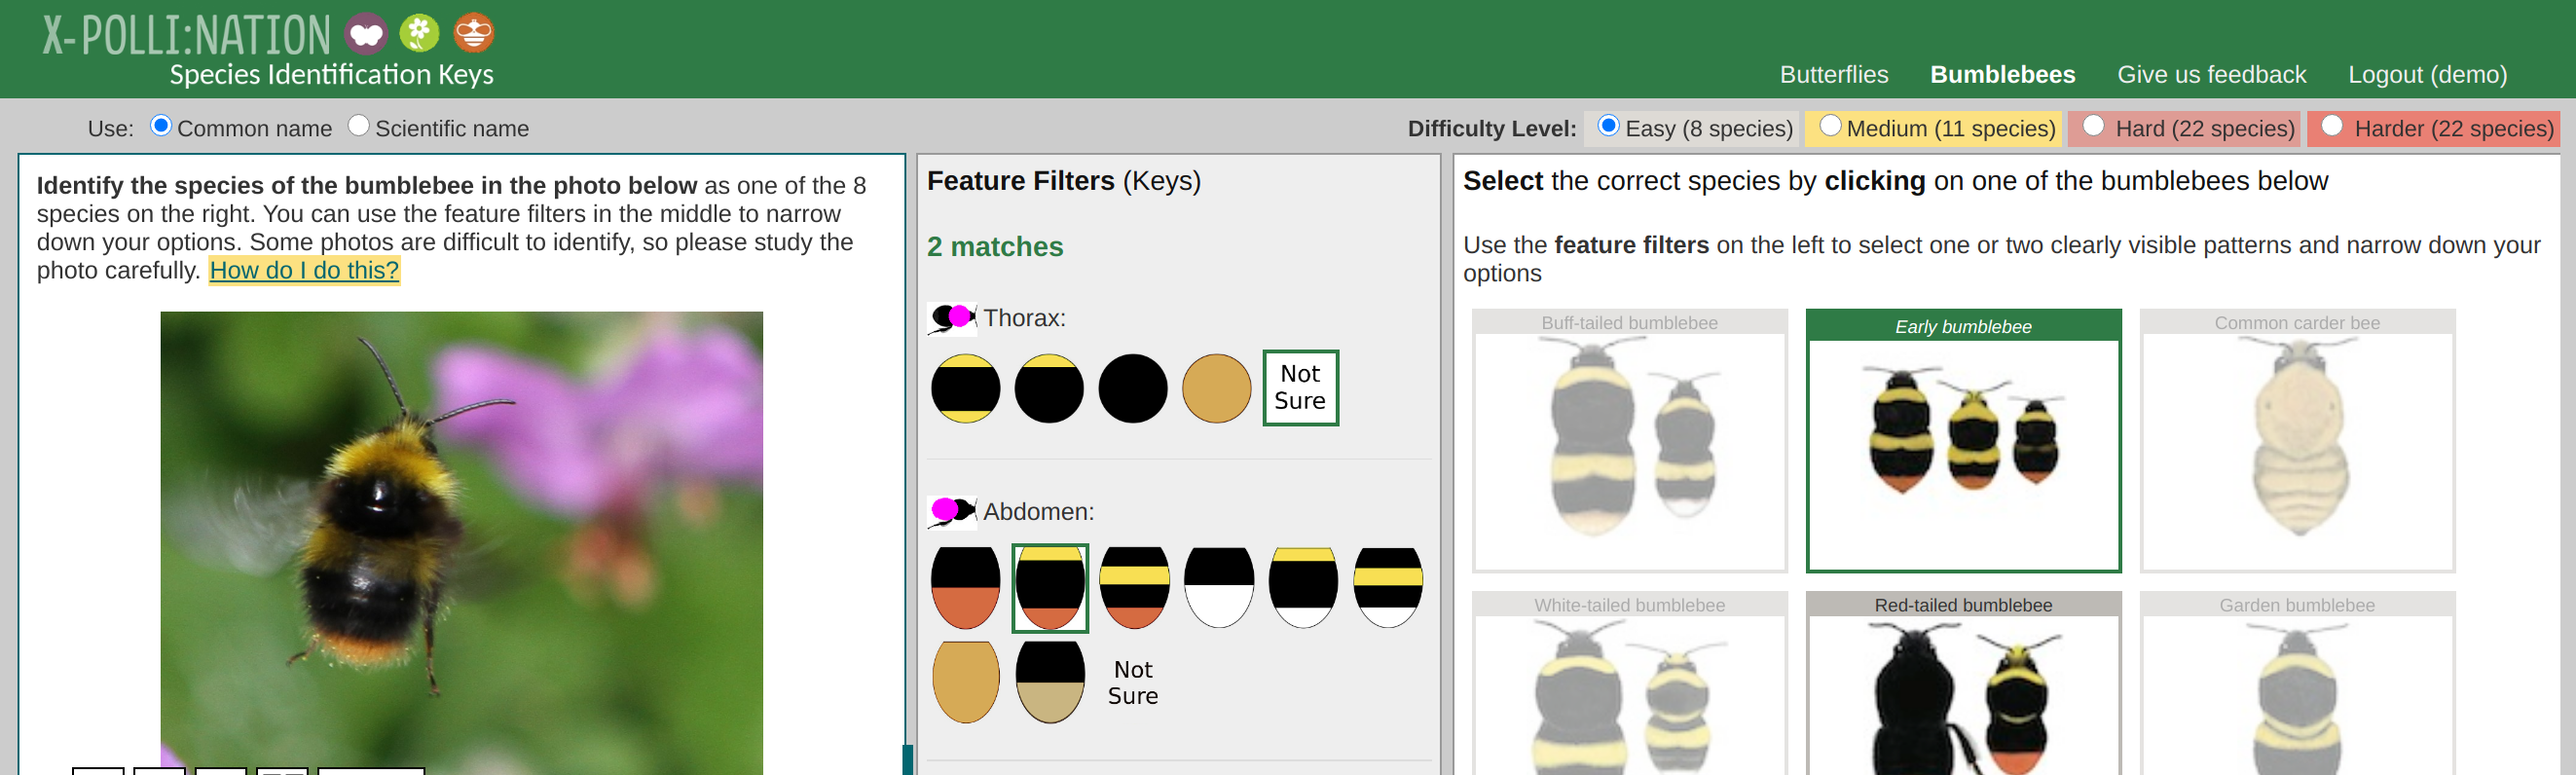Click Logout (demo)
Viewport: 2576px width, 775px height.
click(x=2427, y=75)
